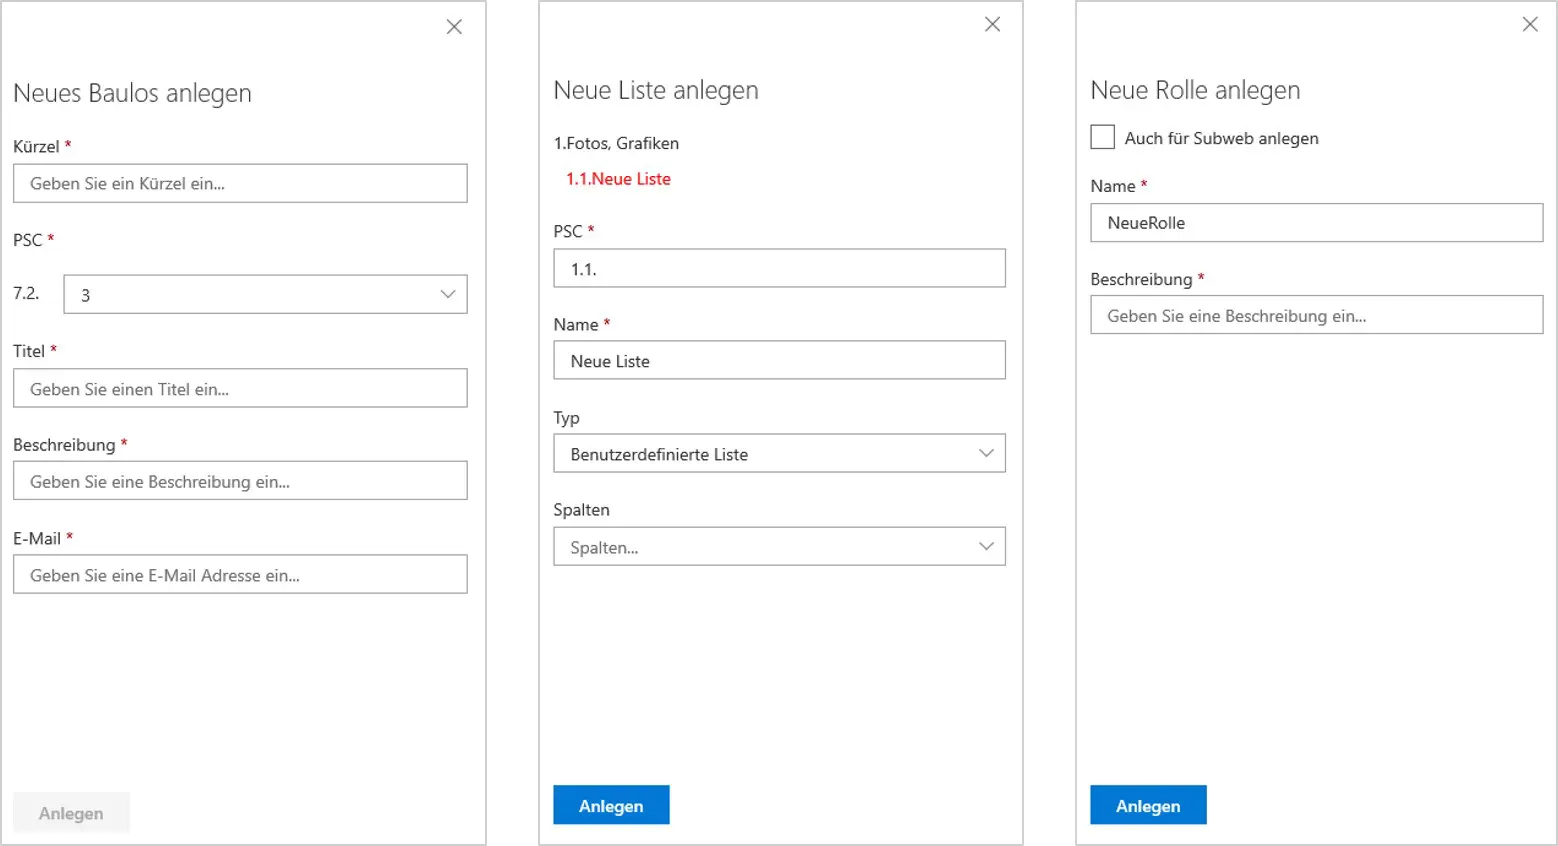
Task: Close the "Neue Liste anlegen" dialog
Action: coord(992,24)
